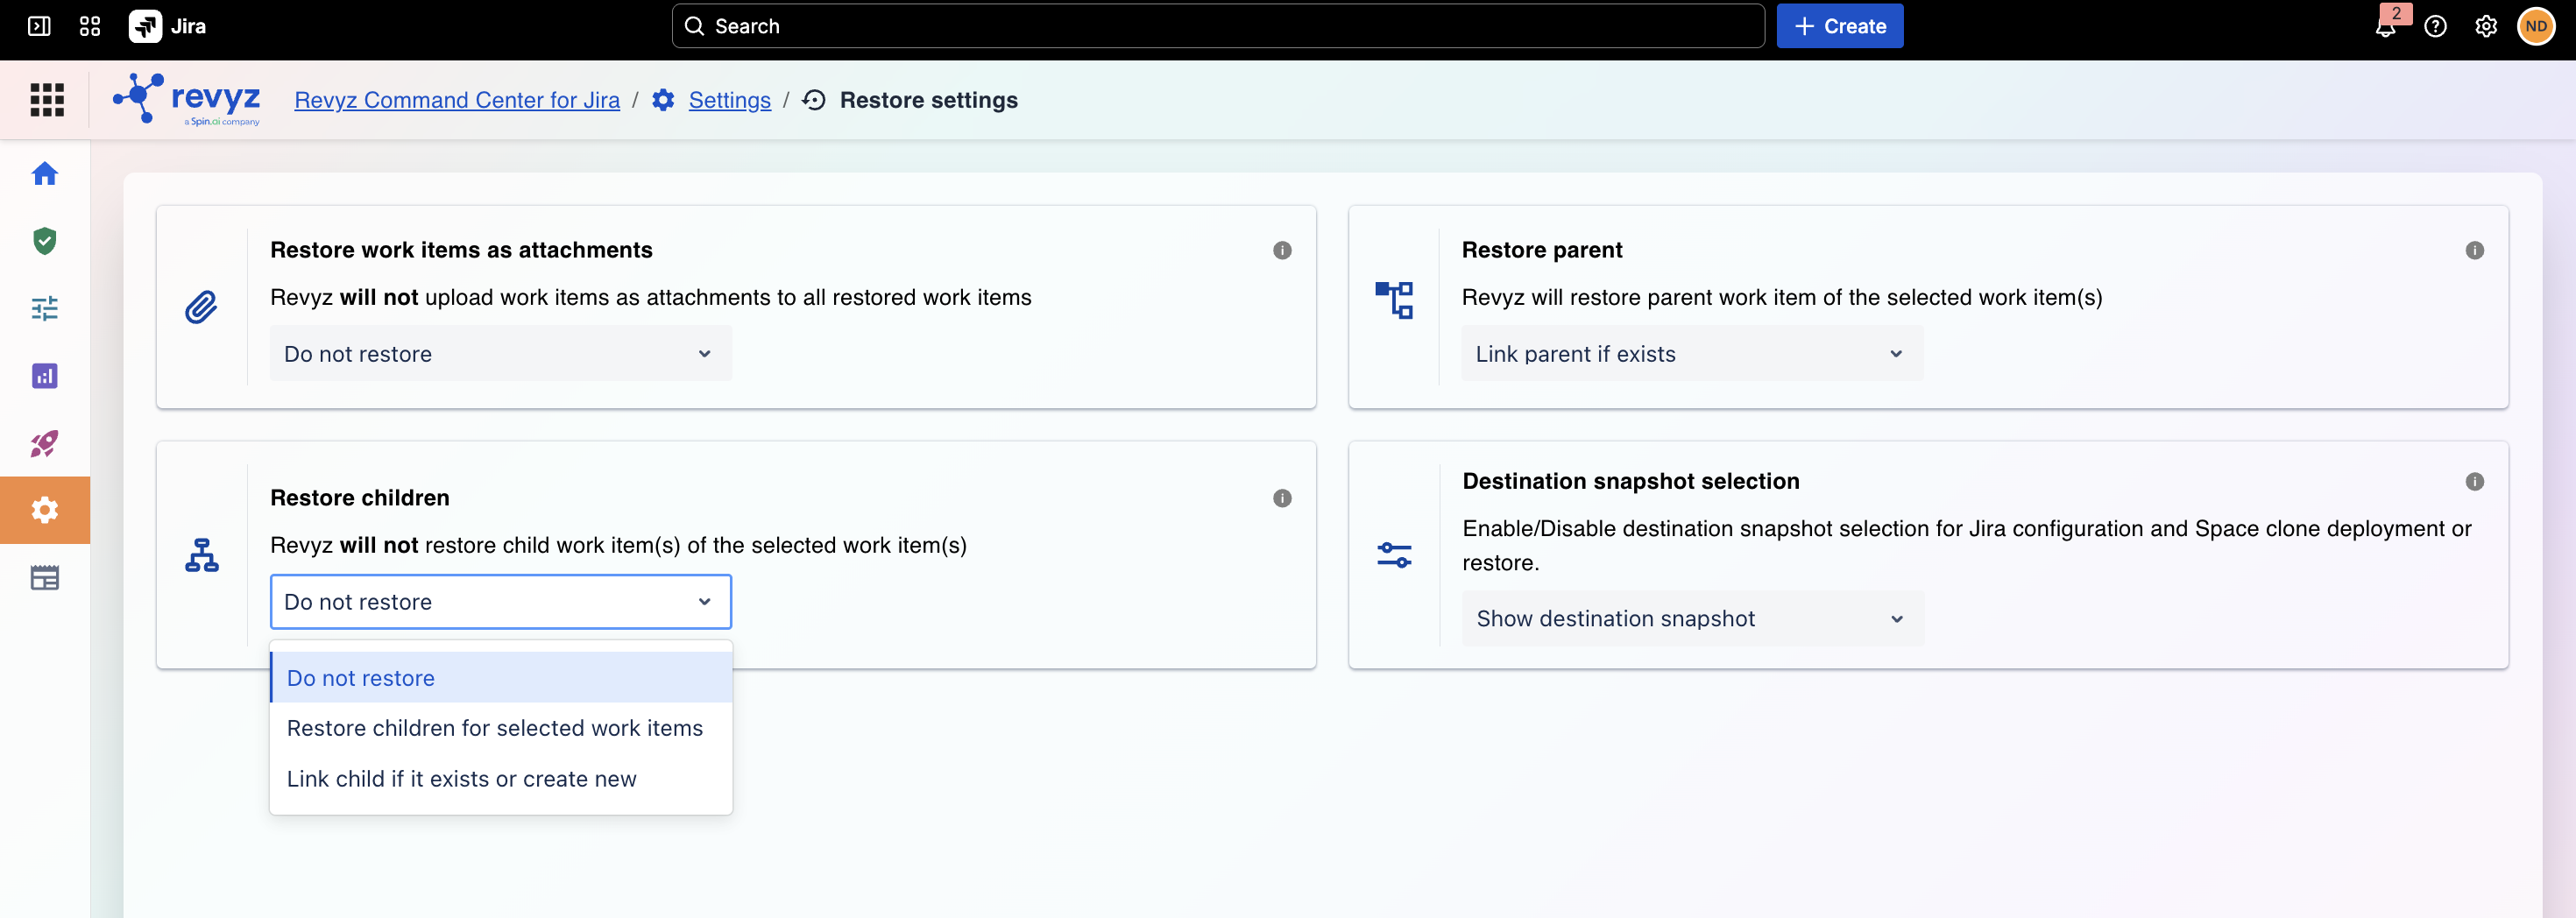The width and height of the screenshot is (2576, 918).
Task: Collapse the Restore children dropdown
Action: pos(501,602)
